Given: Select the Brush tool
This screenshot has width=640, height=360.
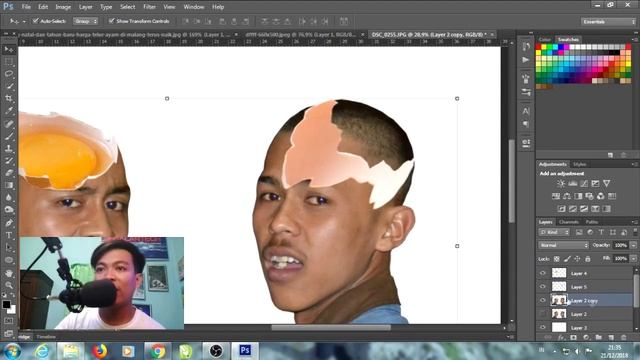Looking at the screenshot, I should (9, 136).
